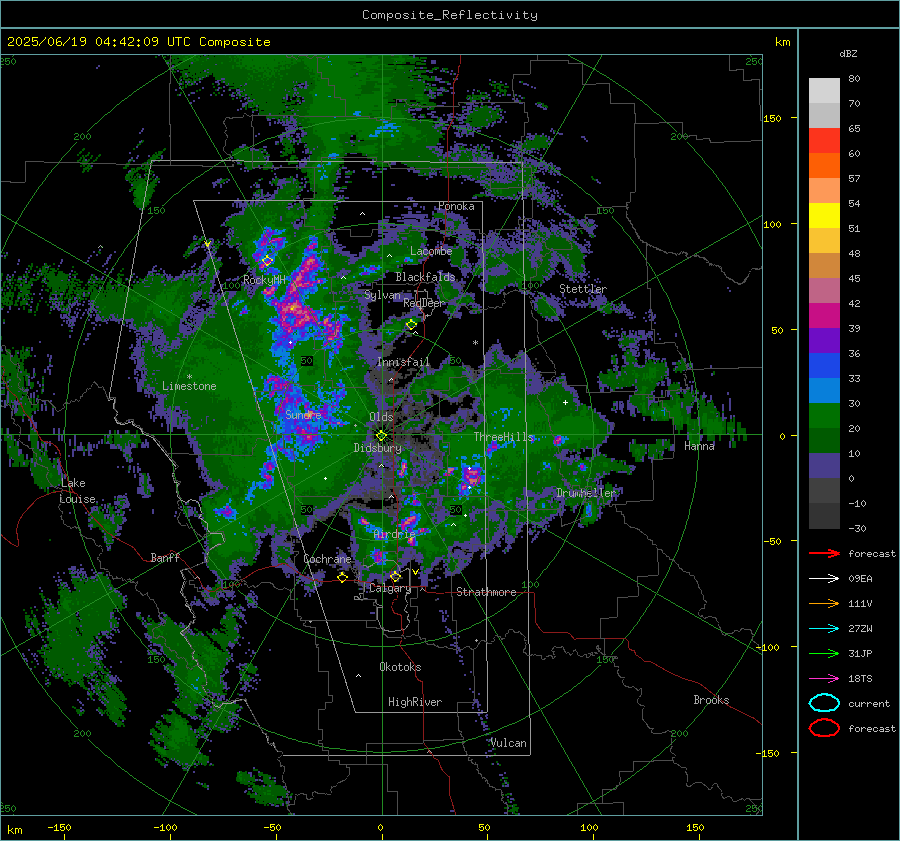Click the Sundre map label
Screen dimensions: 900x841
point(303,415)
